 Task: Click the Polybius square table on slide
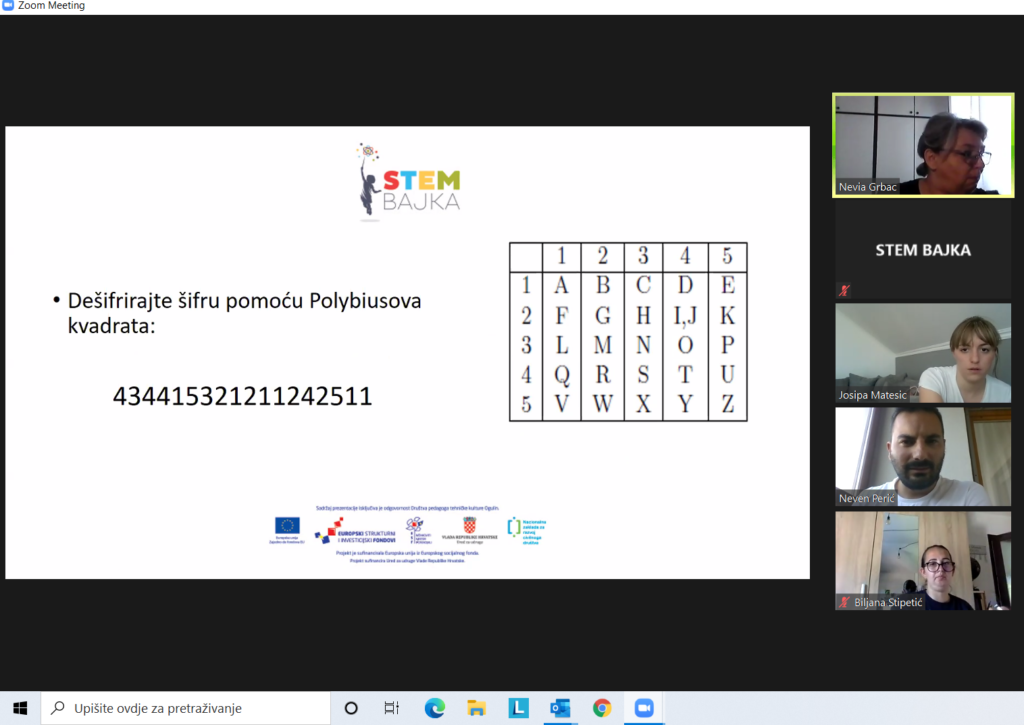[x=628, y=332]
